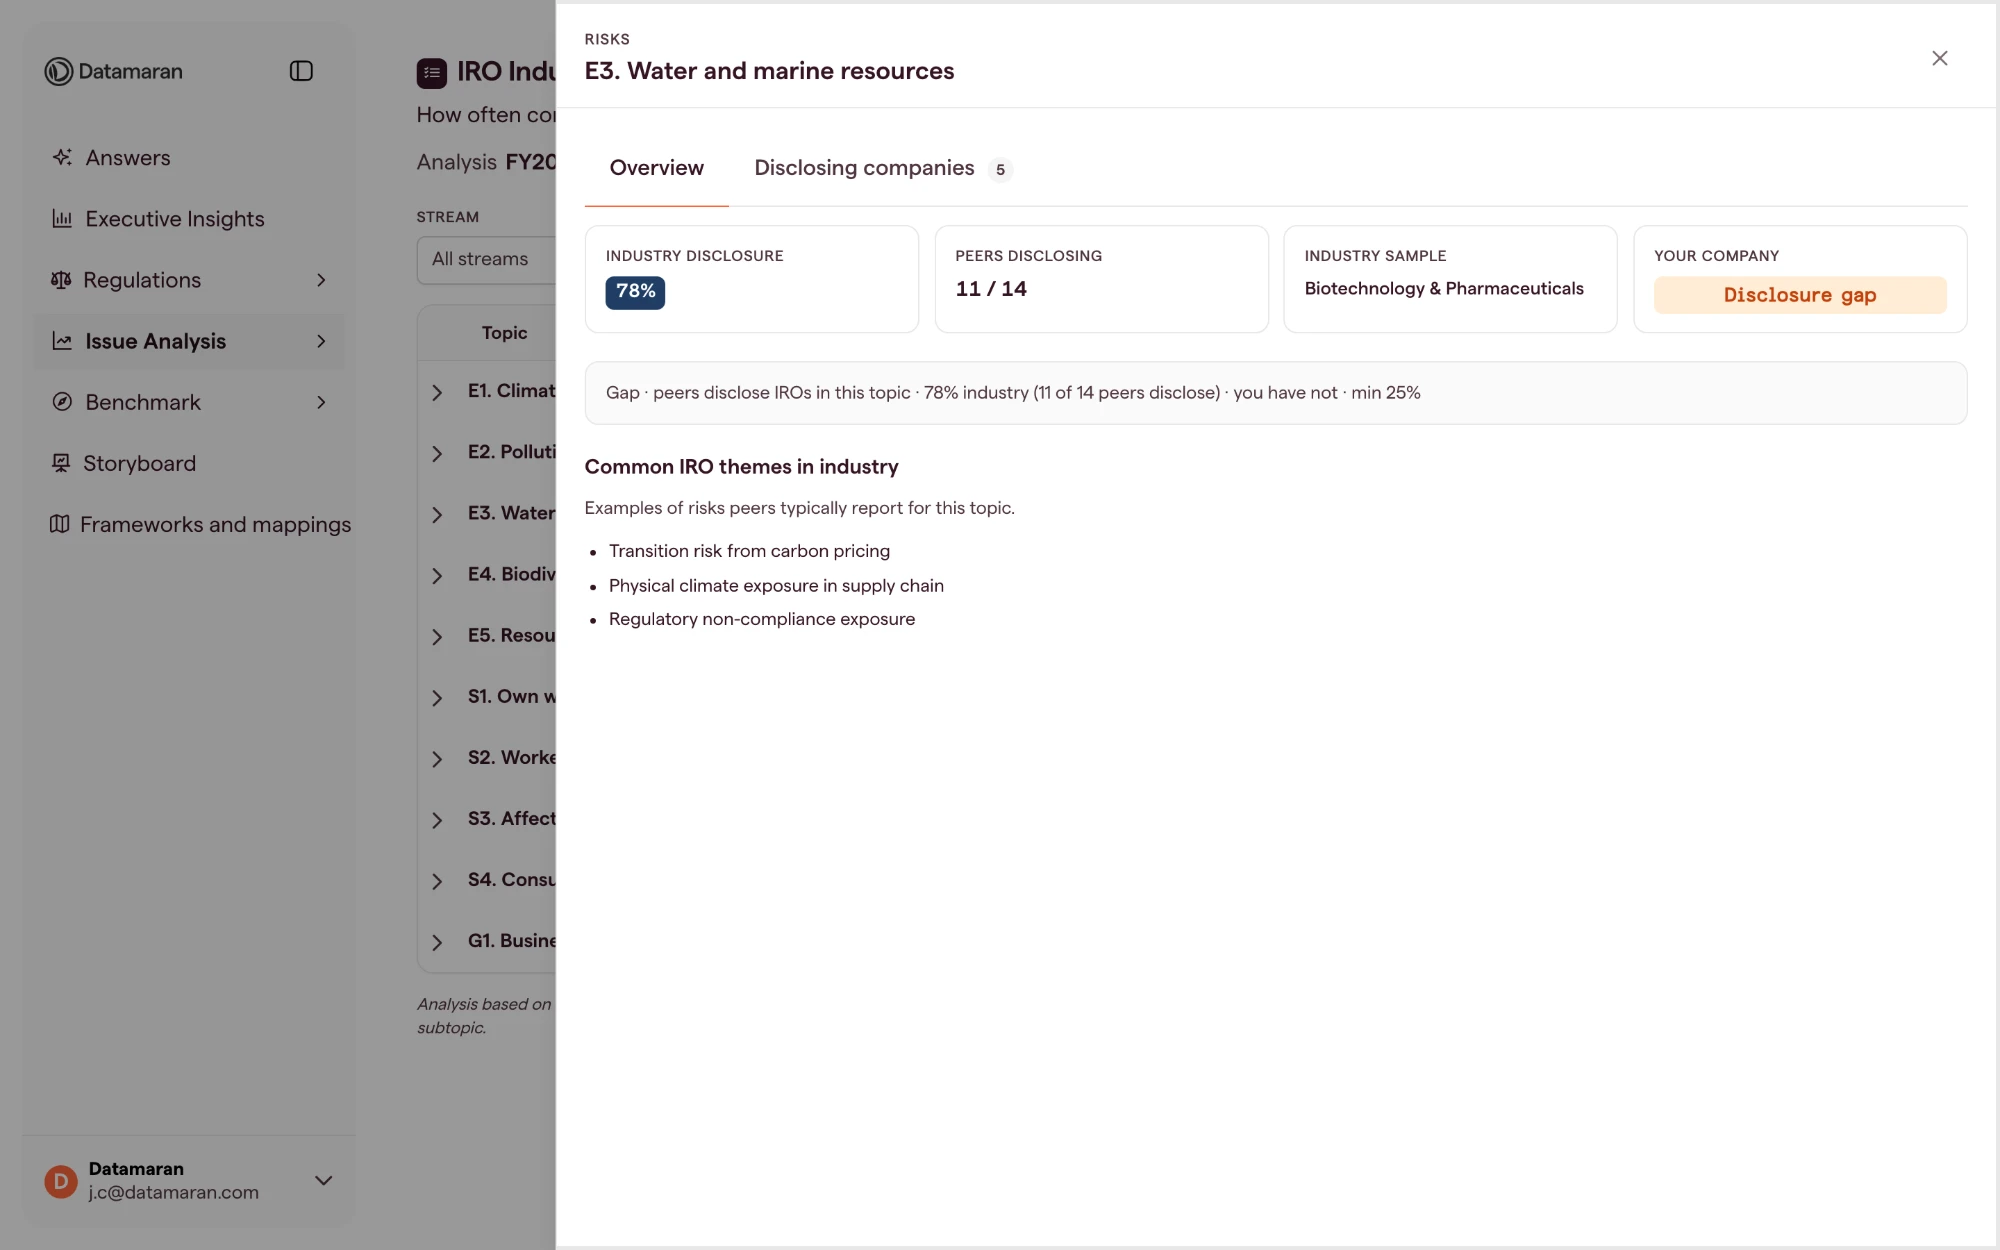
Task: Expand the S1. Own workforce topic row
Action: (x=486, y=697)
